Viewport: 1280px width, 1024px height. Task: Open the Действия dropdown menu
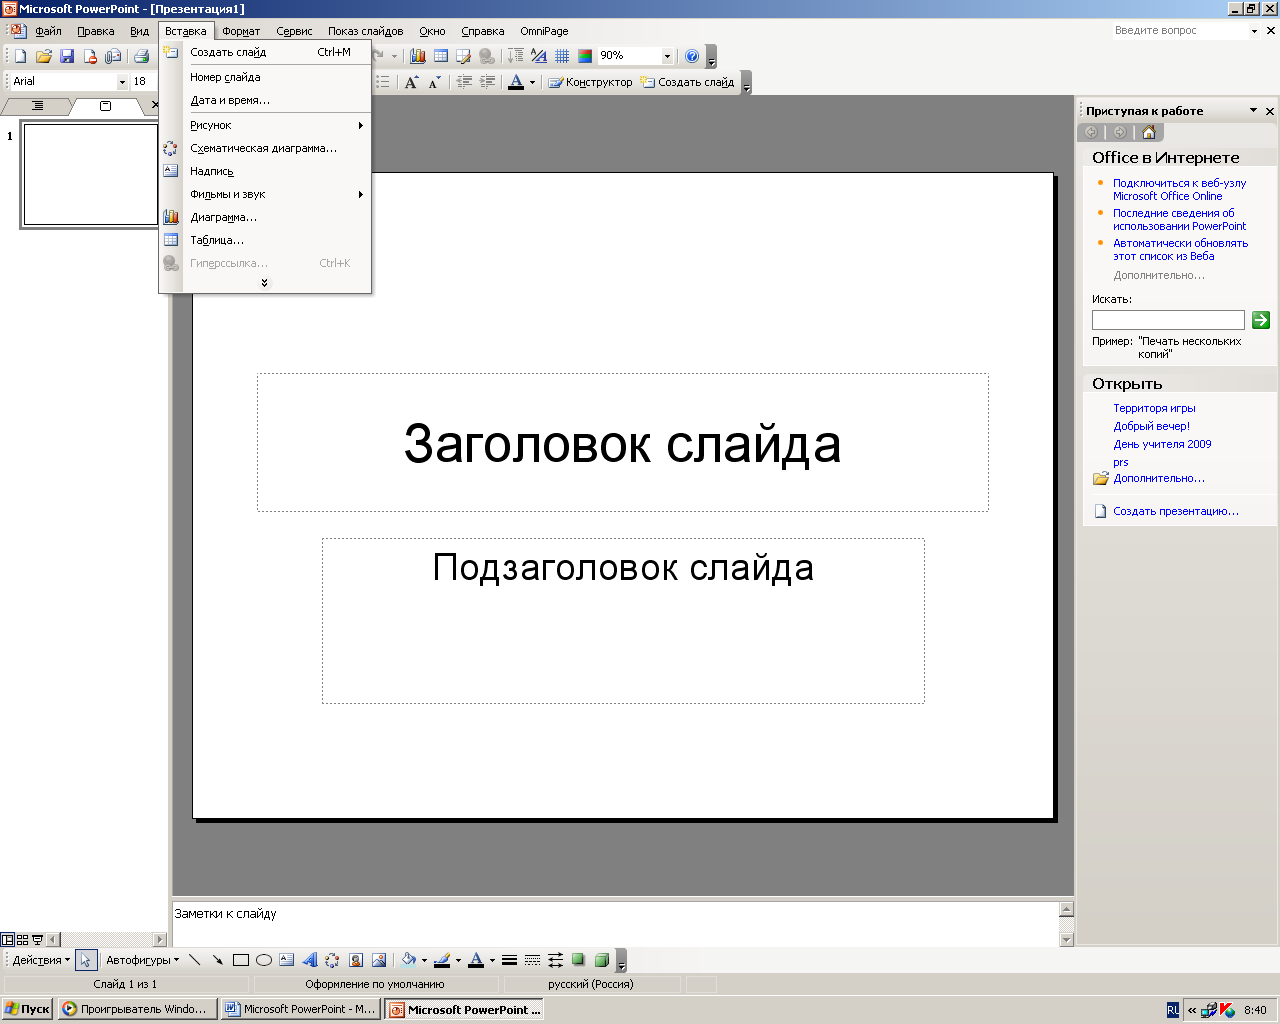click(x=41, y=960)
